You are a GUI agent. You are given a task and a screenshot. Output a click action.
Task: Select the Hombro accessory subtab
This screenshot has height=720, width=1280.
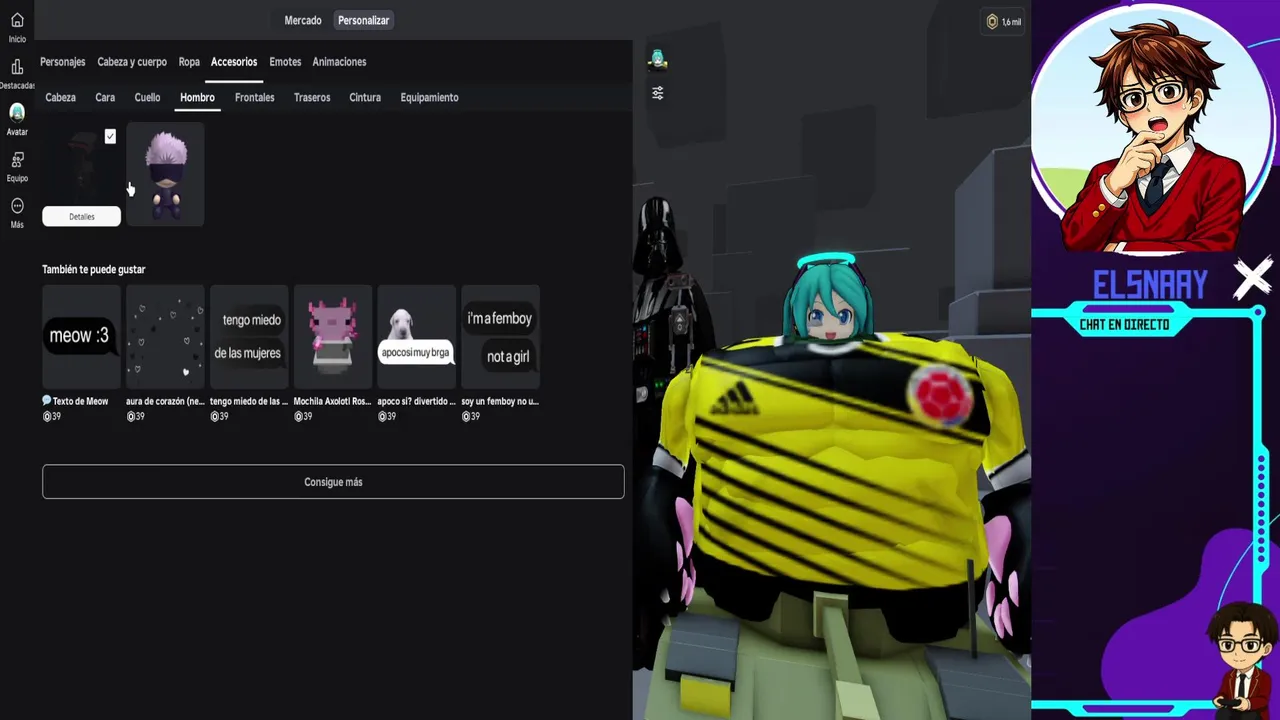point(197,98)
